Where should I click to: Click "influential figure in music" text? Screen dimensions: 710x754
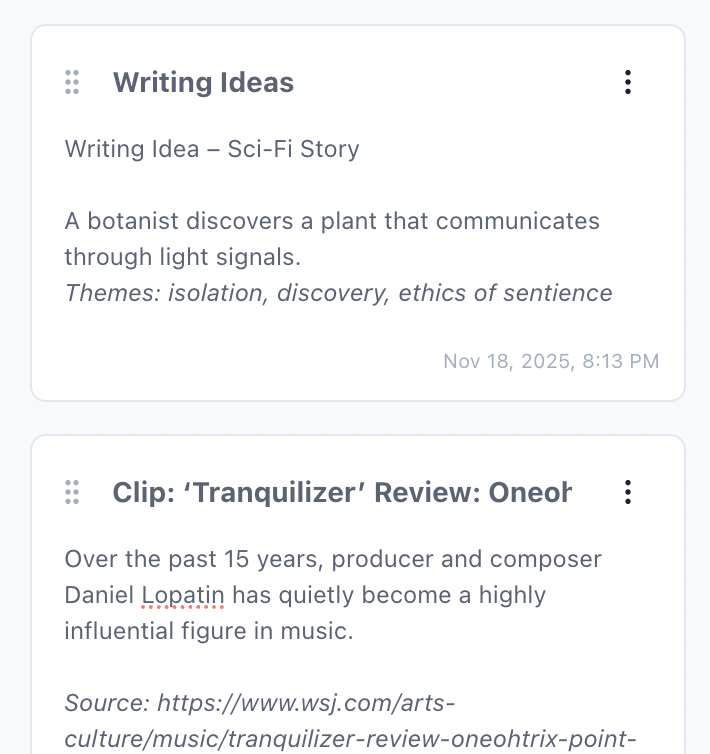coord(210,632)
